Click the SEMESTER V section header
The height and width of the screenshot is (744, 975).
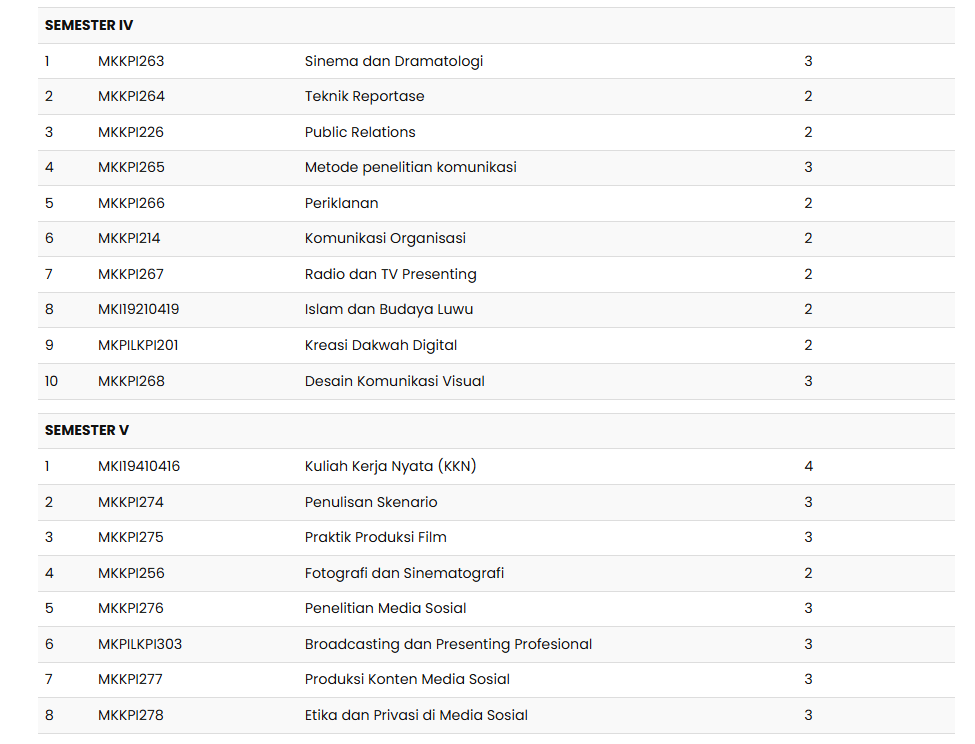pos(87,430)
